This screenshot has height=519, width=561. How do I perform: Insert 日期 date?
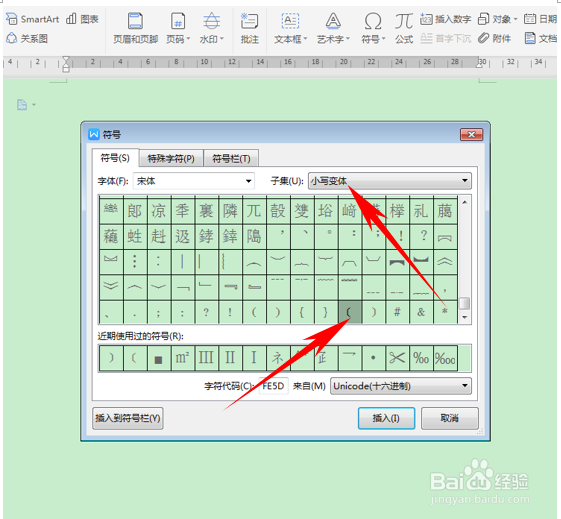[541, 19]
